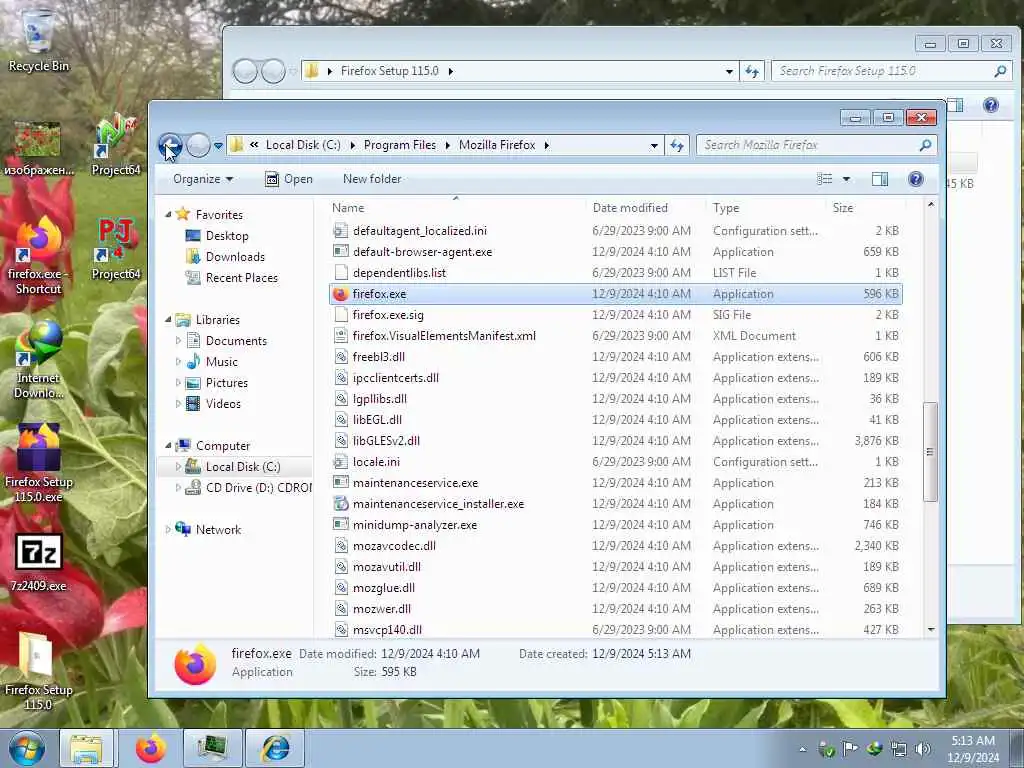Open Firefox from the taskbar
This screenshot has height=768, width=1024.
150,748
